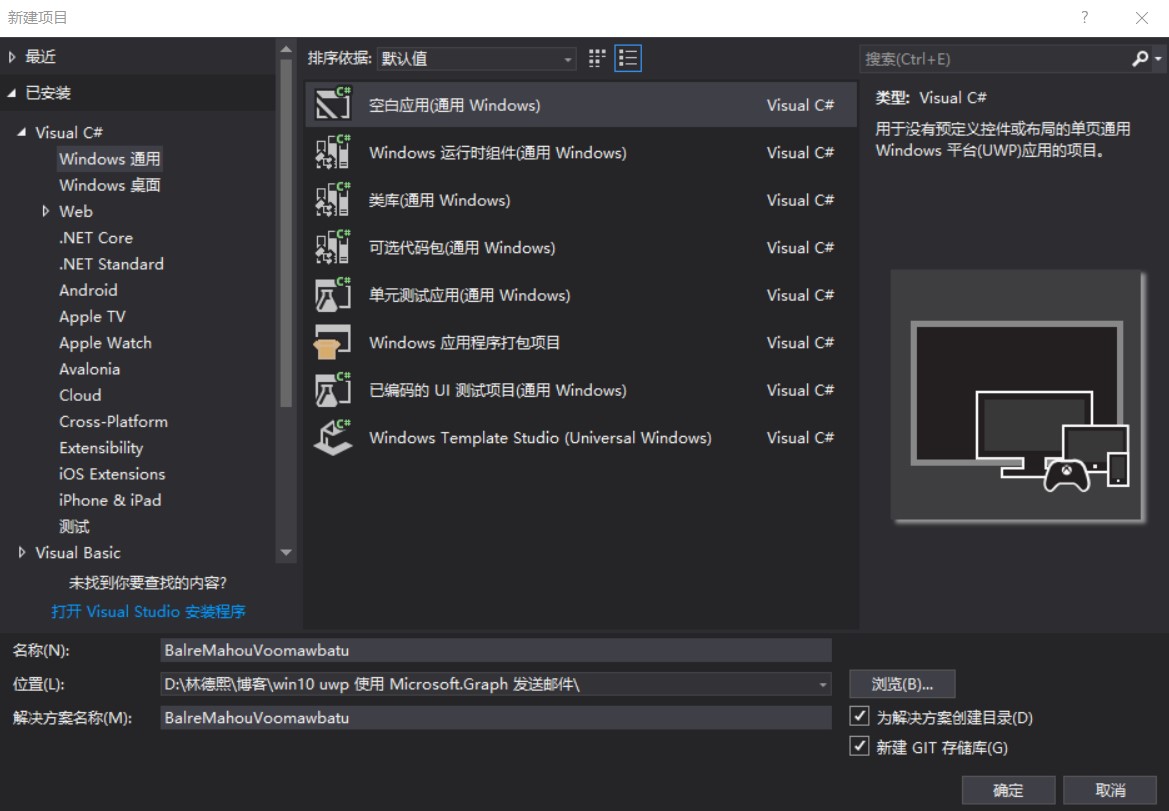Select Windows 应用程序打包项目 template name

[464, 343]
